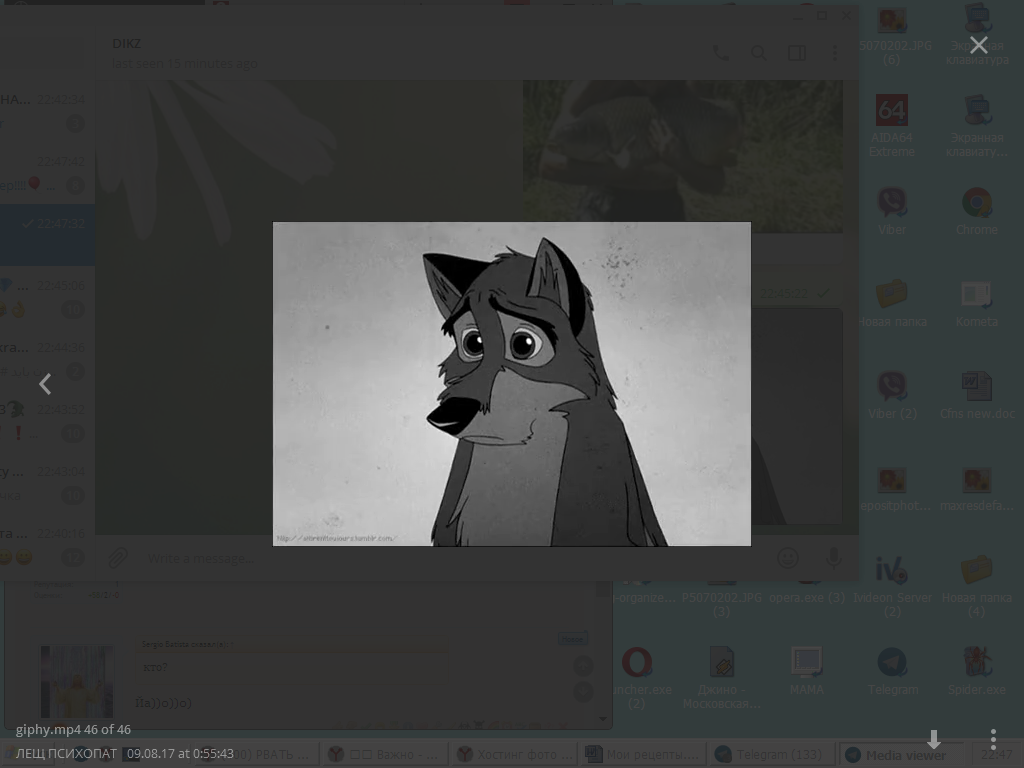1024x768 pixels.
Task: Open the media viewer more options menu
Action: point(993,739)
